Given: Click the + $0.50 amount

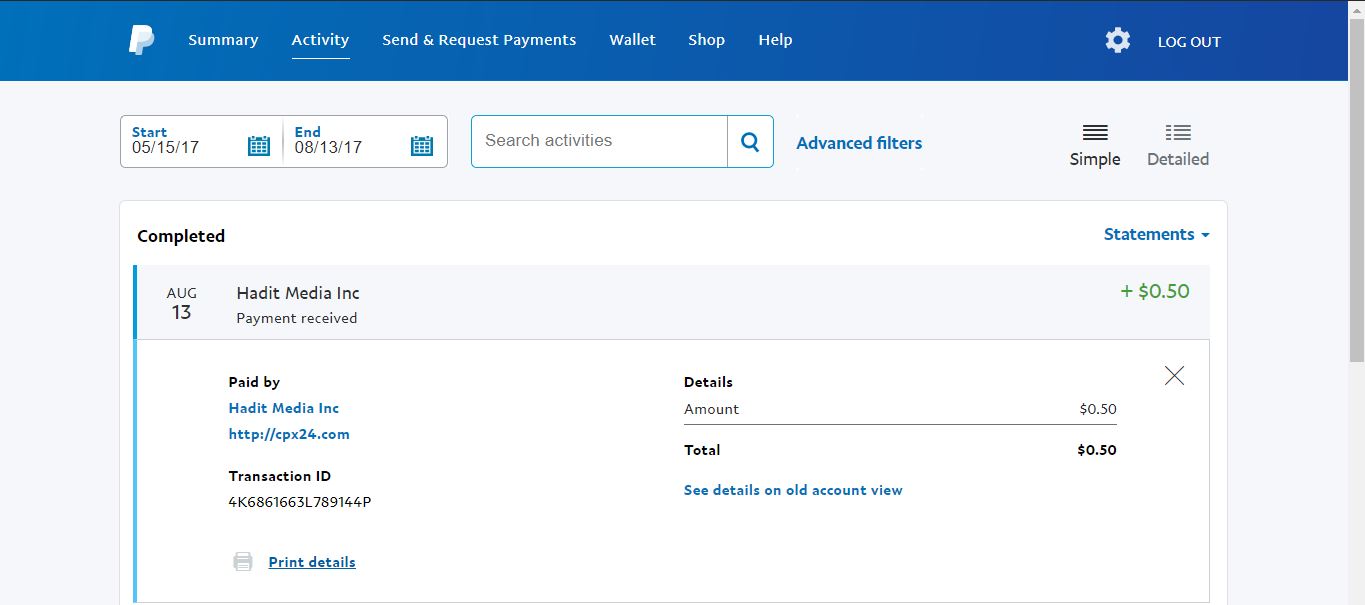Looking at the screenshot, I should [1155, 291].
